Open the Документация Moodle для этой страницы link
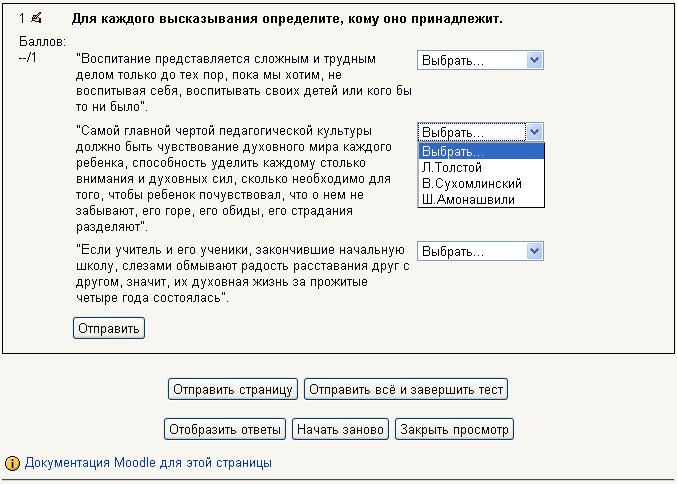Image resolution: width=677 pixels, height=484 pixels. coord(148,463)
